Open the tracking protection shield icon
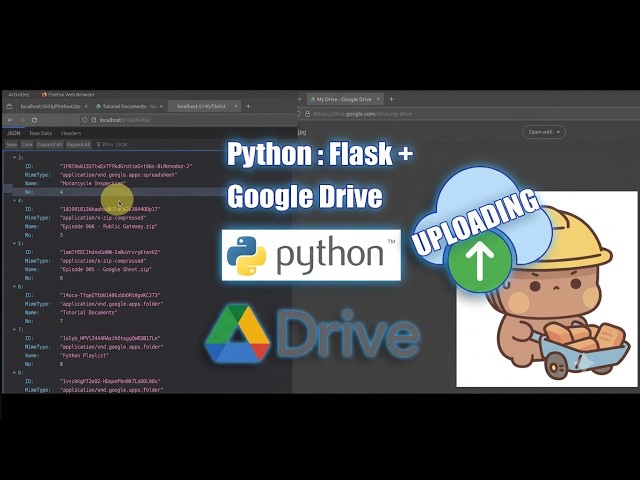The width and height of the screenshot is (640, 480). point(84,120)
